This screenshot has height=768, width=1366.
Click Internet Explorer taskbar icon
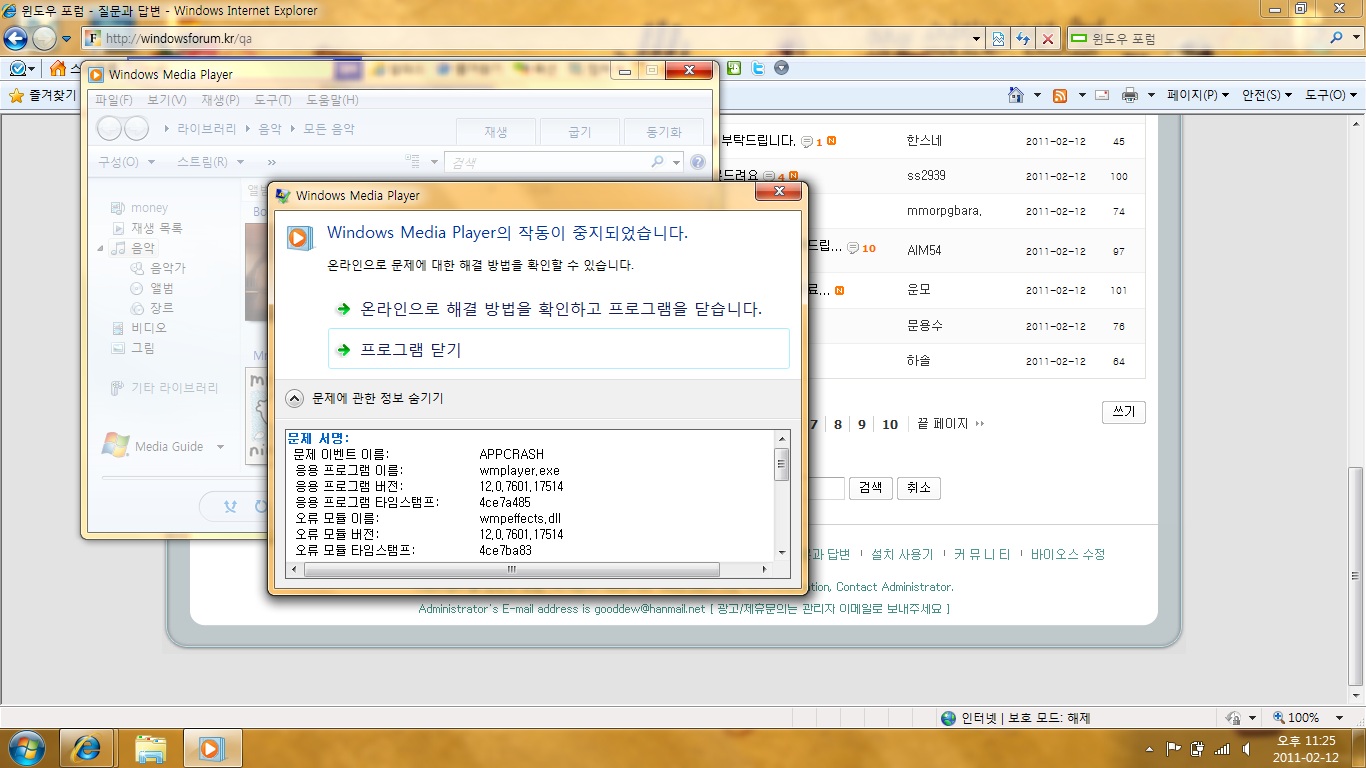(87, 748)
